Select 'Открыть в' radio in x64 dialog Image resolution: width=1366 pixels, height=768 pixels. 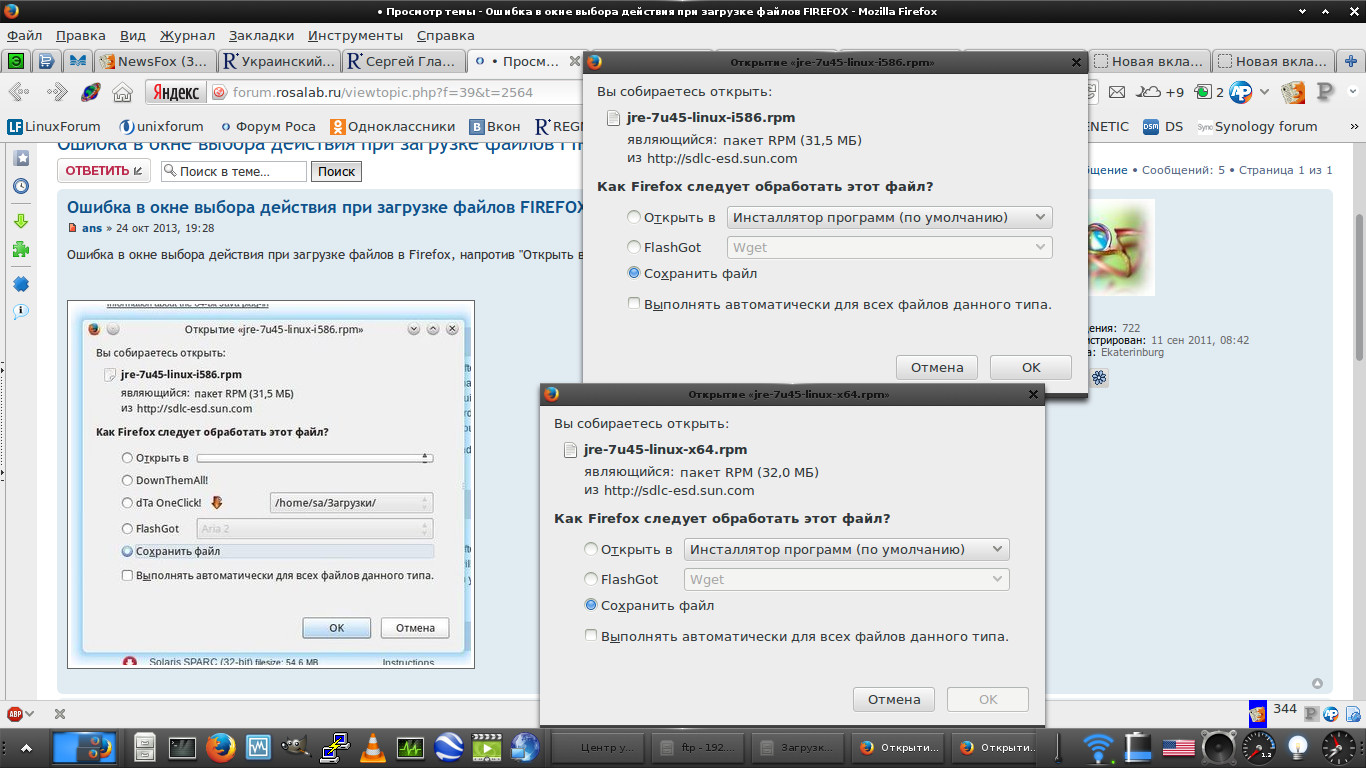[591, 549]
